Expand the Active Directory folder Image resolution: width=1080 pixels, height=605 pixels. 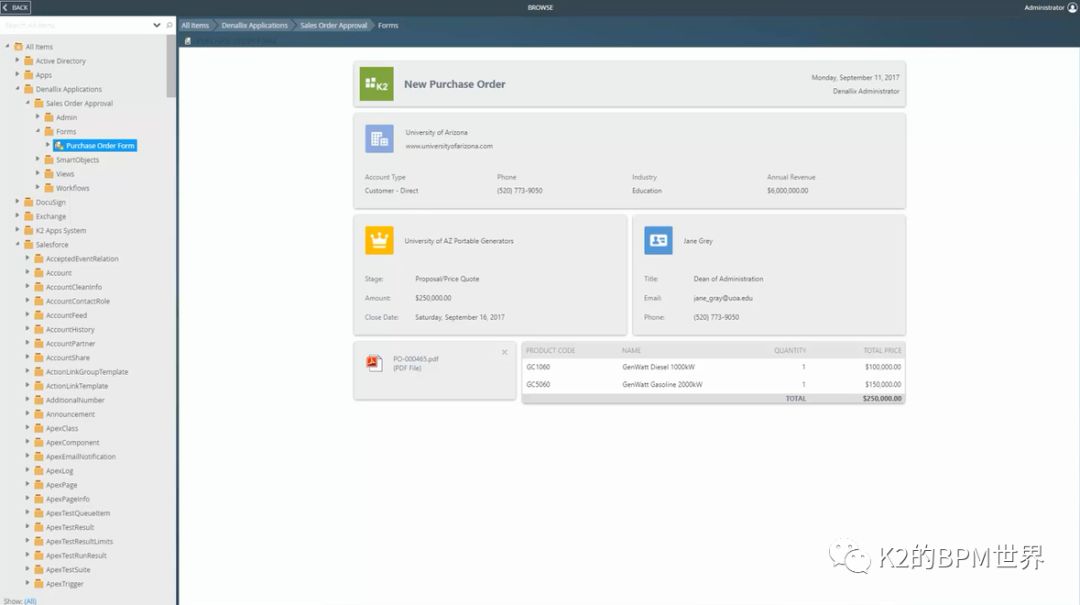[x=17, y=60]
